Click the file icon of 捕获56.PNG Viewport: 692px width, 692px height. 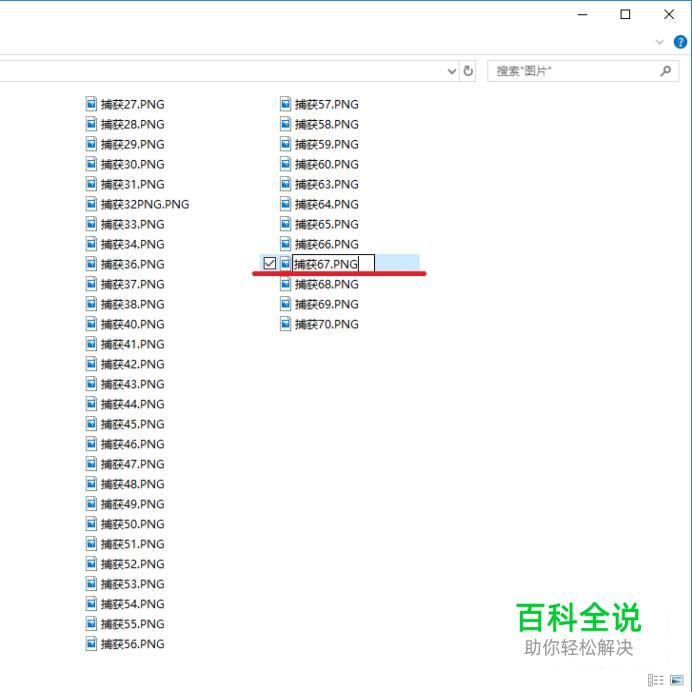point(91,643)
